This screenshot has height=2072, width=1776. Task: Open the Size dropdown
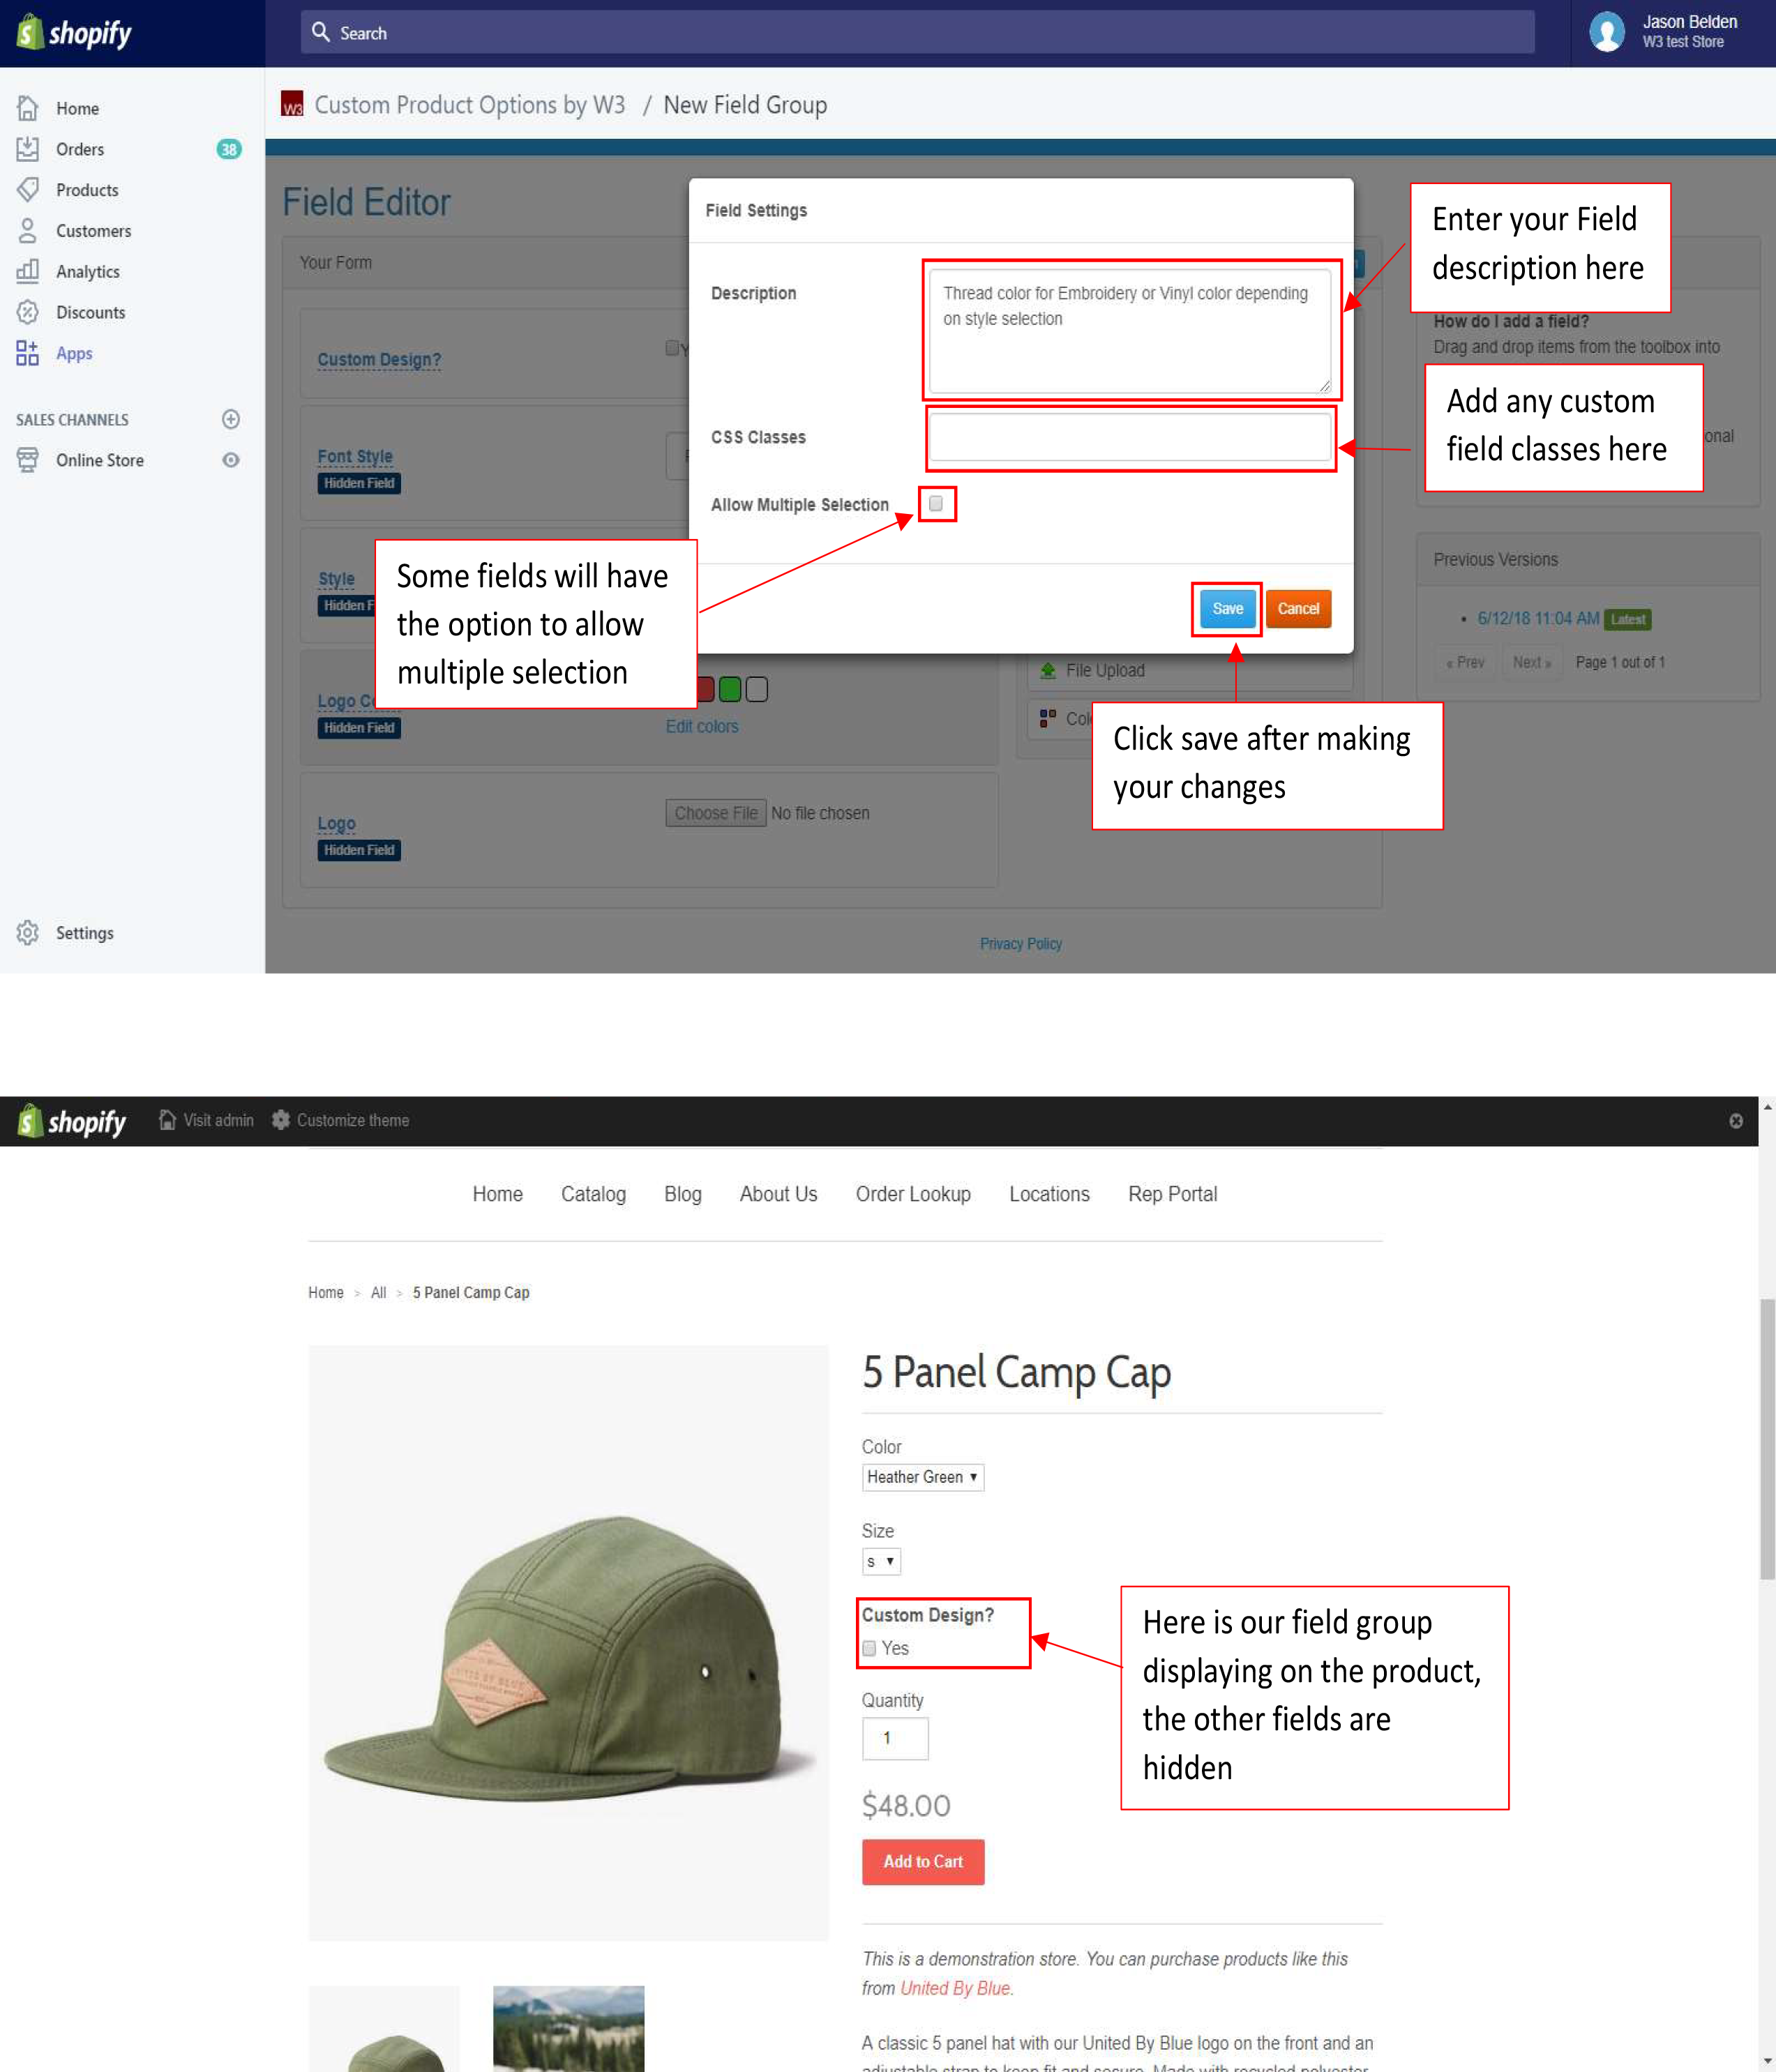click(x=880, y=1561)
